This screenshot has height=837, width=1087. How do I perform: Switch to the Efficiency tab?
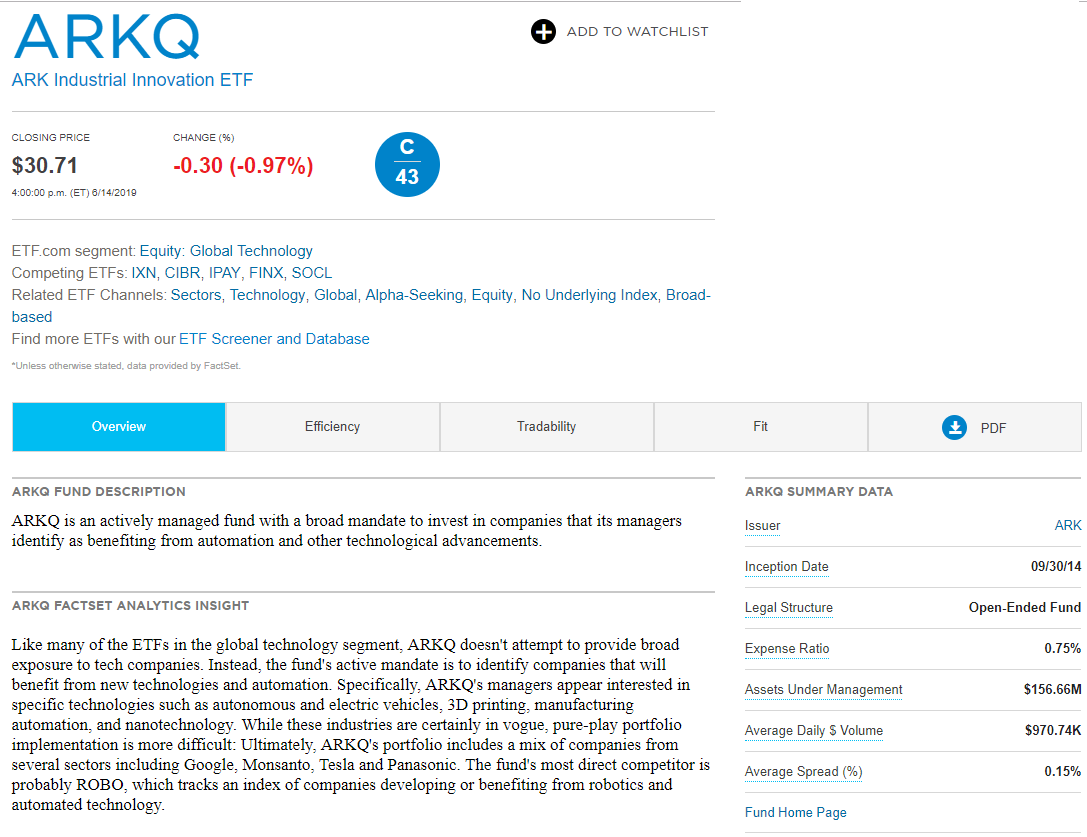[333, 426]
